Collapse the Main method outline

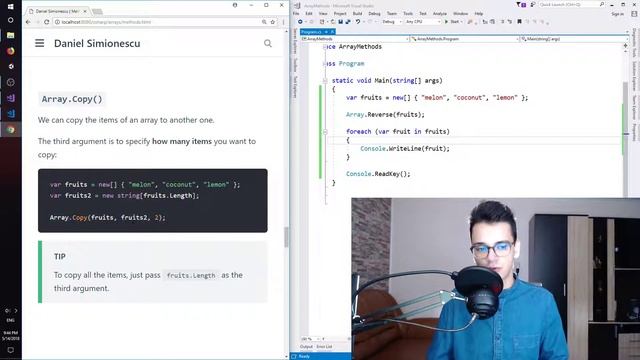point(325,81)
